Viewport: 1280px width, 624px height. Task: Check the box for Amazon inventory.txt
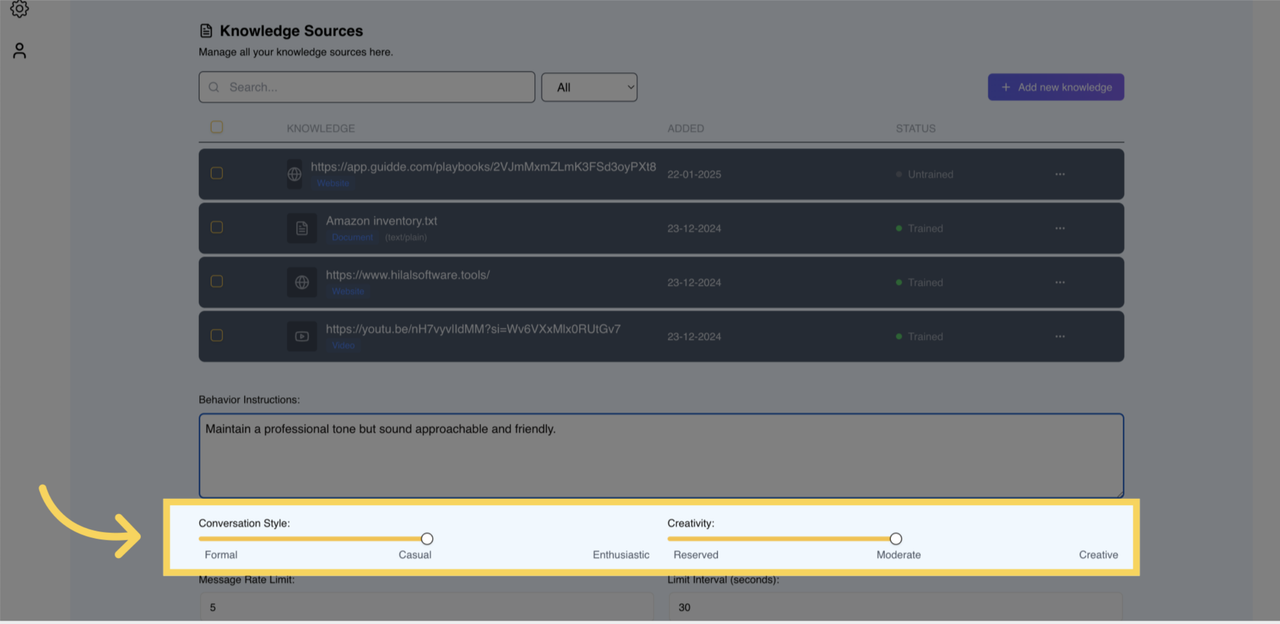[x=217, y=228]
